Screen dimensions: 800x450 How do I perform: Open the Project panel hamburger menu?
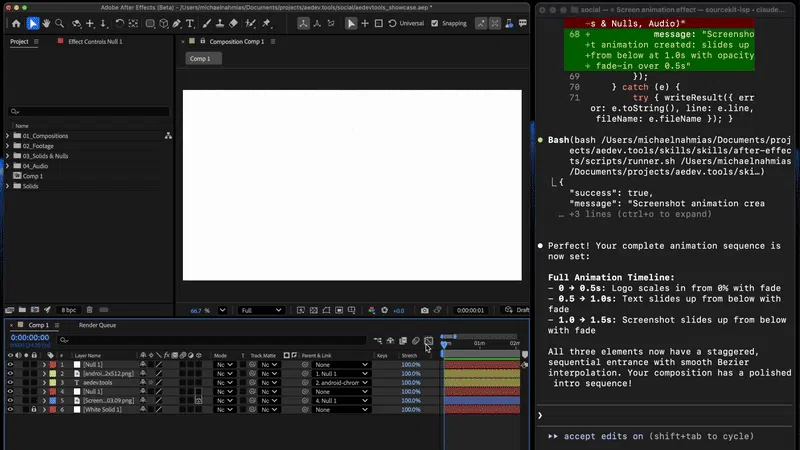(36, 41)
